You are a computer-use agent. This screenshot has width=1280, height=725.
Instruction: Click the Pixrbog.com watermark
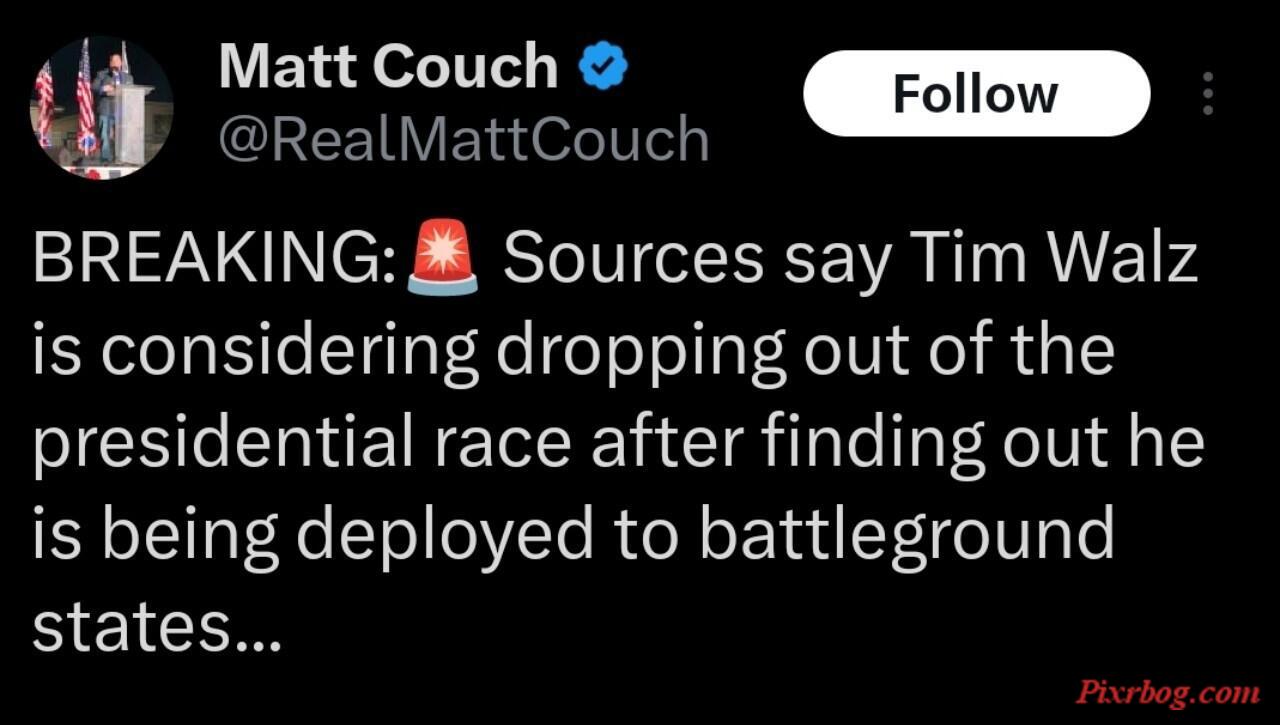[1166, 692]
